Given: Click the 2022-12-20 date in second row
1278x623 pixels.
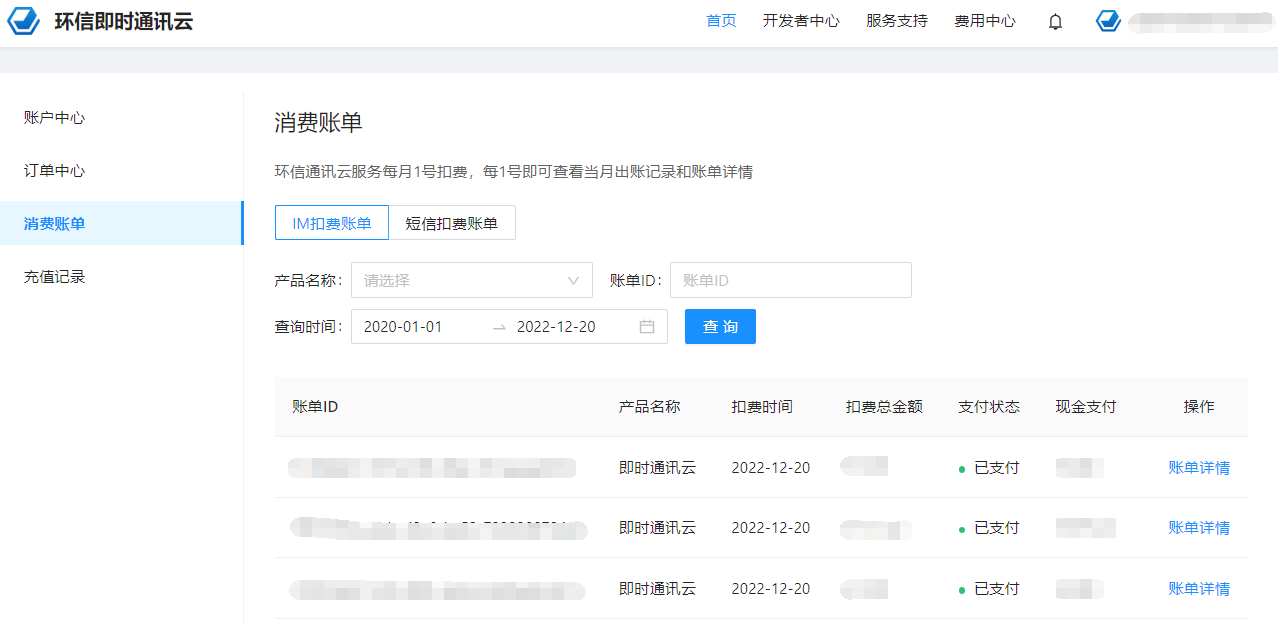Looking at the screenshot, I should click(x=771, y=528).
